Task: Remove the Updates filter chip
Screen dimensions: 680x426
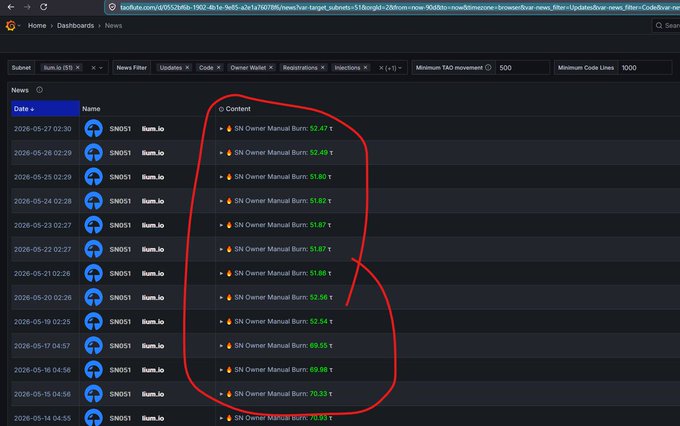Action: click(x=187, y=67)
